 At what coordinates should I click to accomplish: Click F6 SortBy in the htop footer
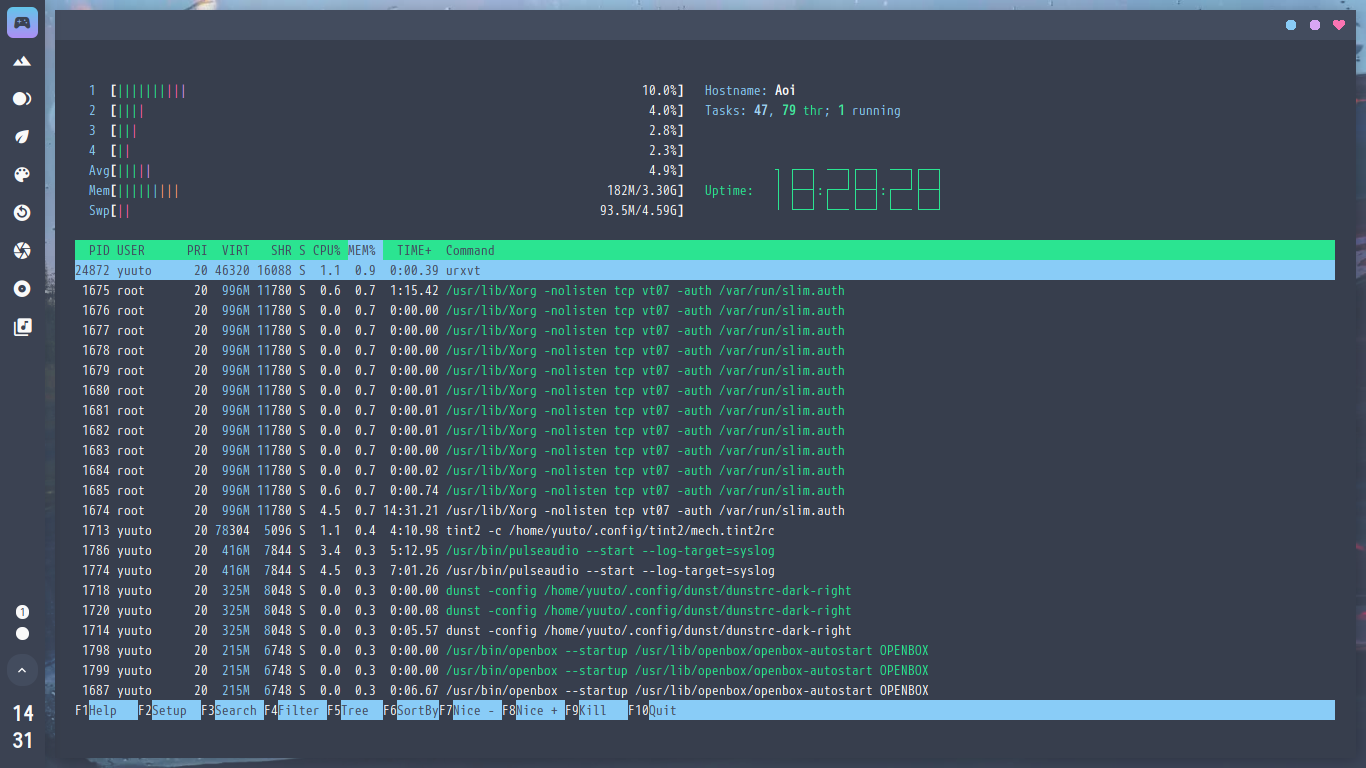411,710
